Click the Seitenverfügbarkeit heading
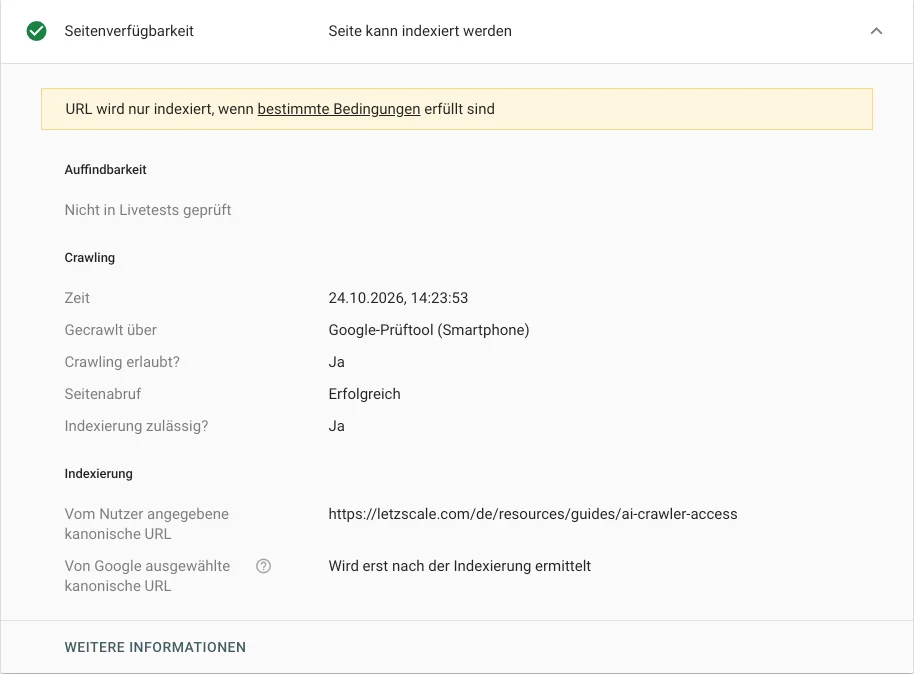The image size is (914, 674). (129, 31)
